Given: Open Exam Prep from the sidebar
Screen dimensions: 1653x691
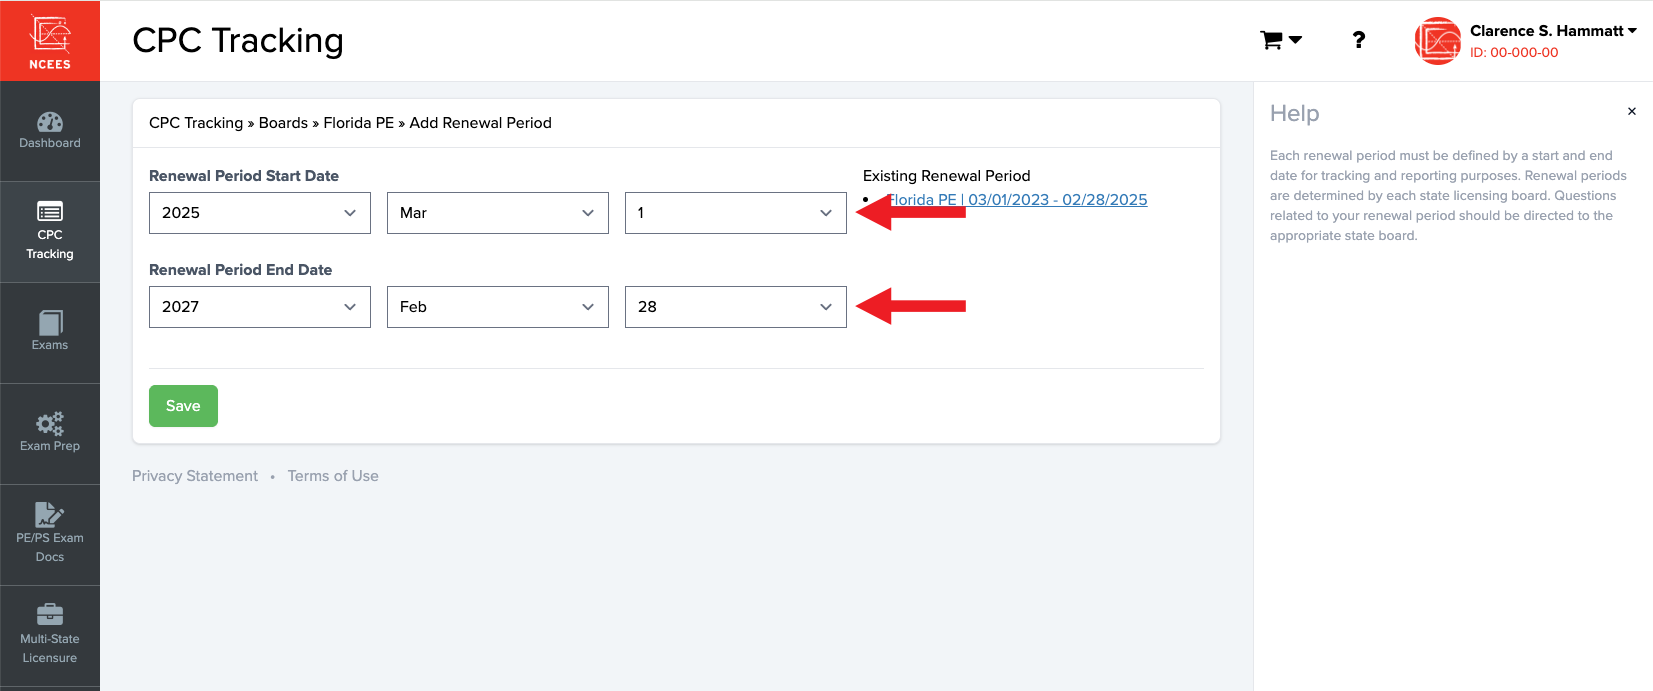Looking at the screenshot, I should pyautogui.click(x=50, y=434).
